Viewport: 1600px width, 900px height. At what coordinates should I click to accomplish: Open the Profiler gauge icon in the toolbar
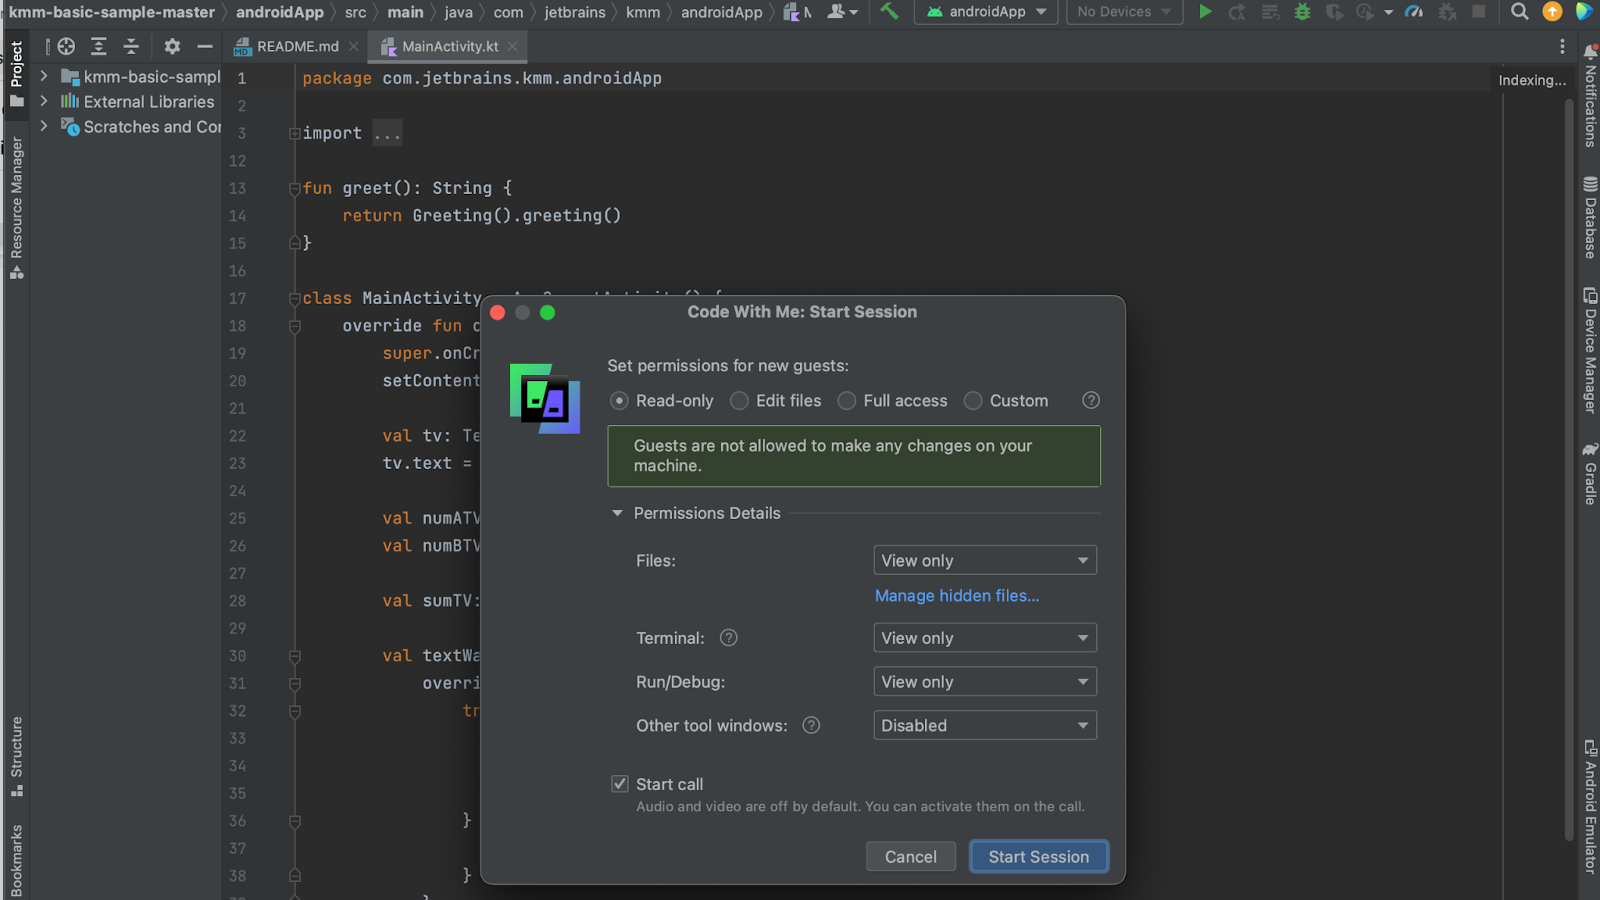click(x=1414, y=12)
